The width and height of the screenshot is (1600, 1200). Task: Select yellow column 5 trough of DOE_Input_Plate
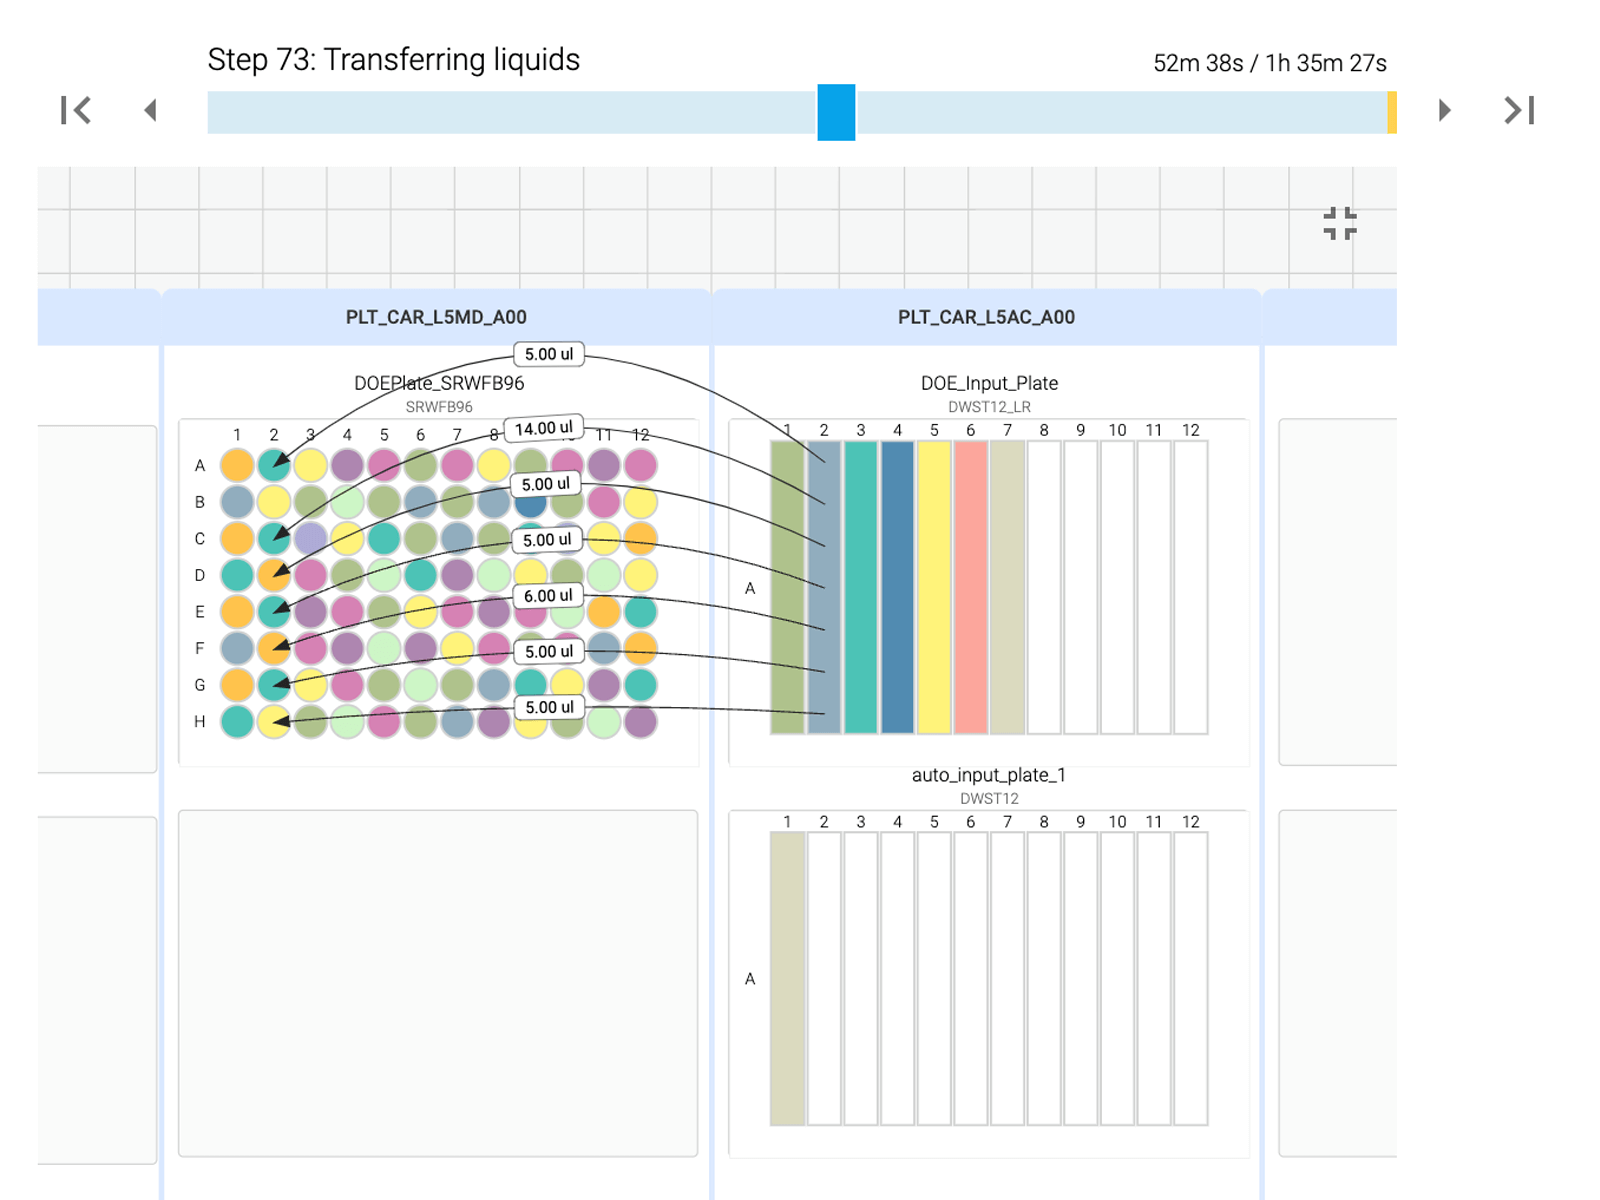click(x=934, y=588)
